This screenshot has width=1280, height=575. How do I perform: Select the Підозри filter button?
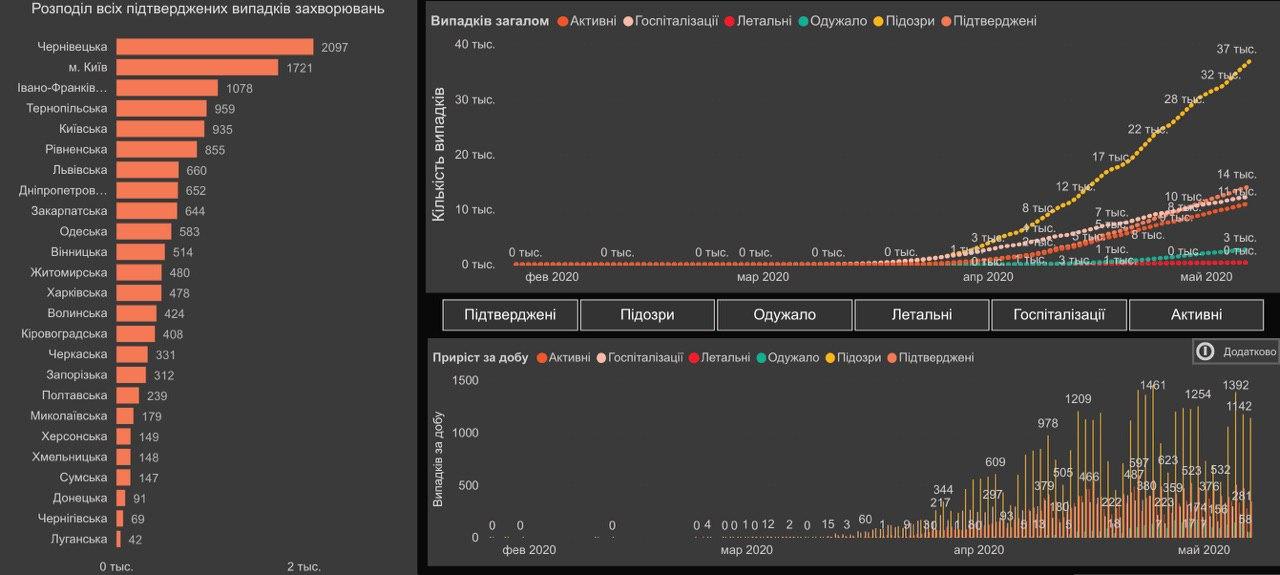[x=647, y=315]
